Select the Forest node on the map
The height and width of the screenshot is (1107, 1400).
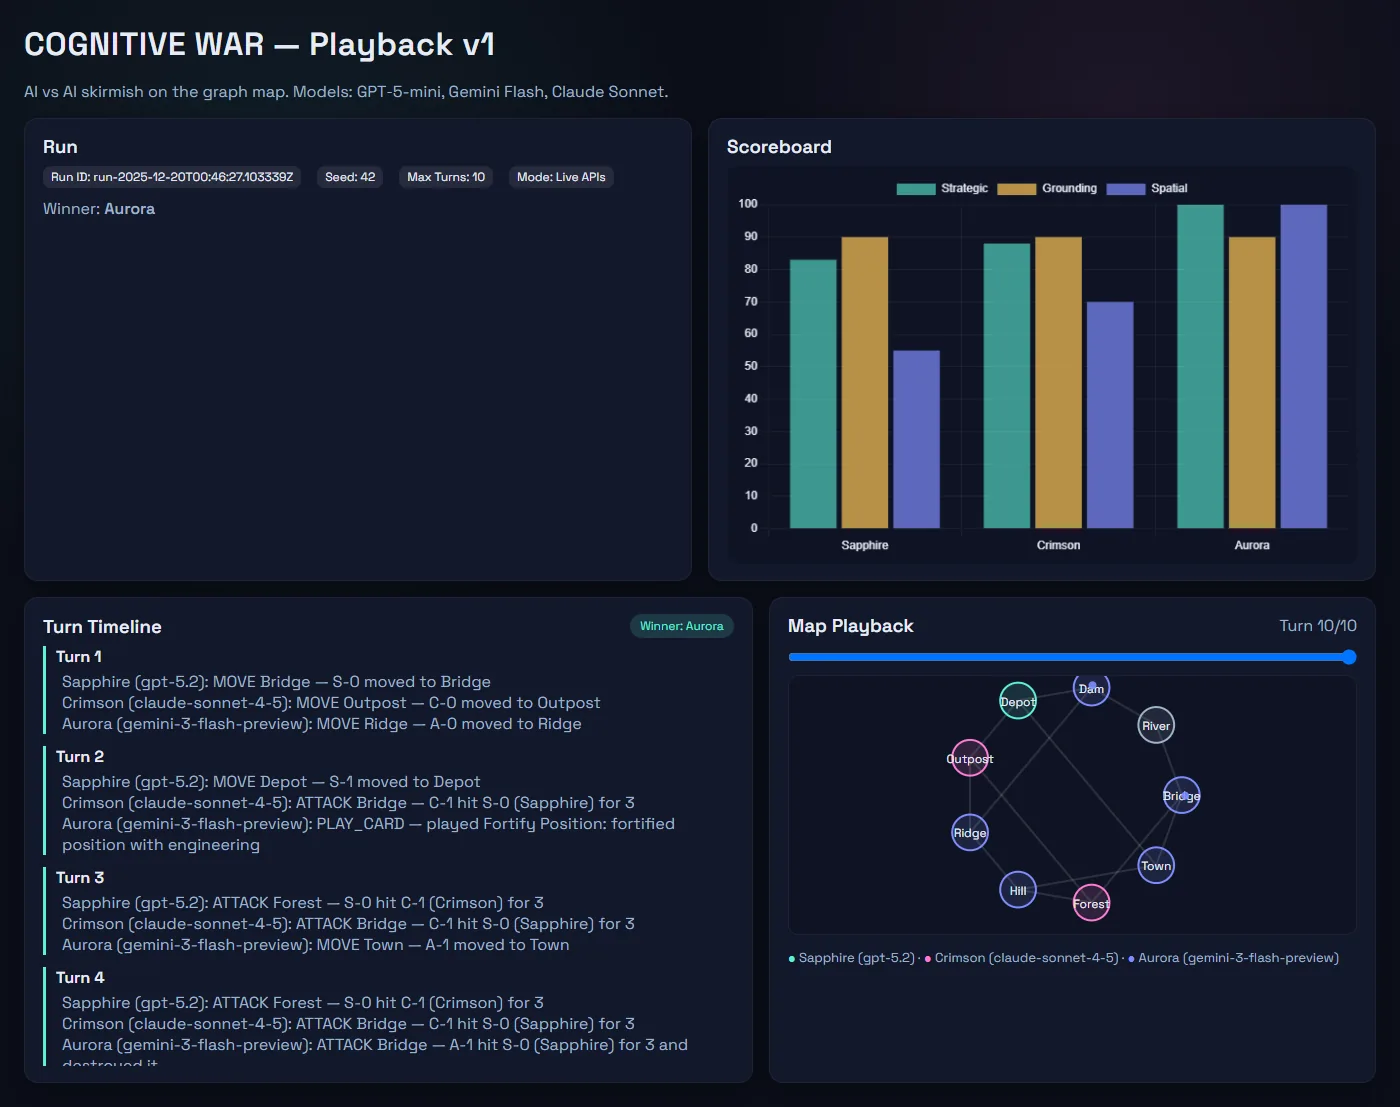1091,904
